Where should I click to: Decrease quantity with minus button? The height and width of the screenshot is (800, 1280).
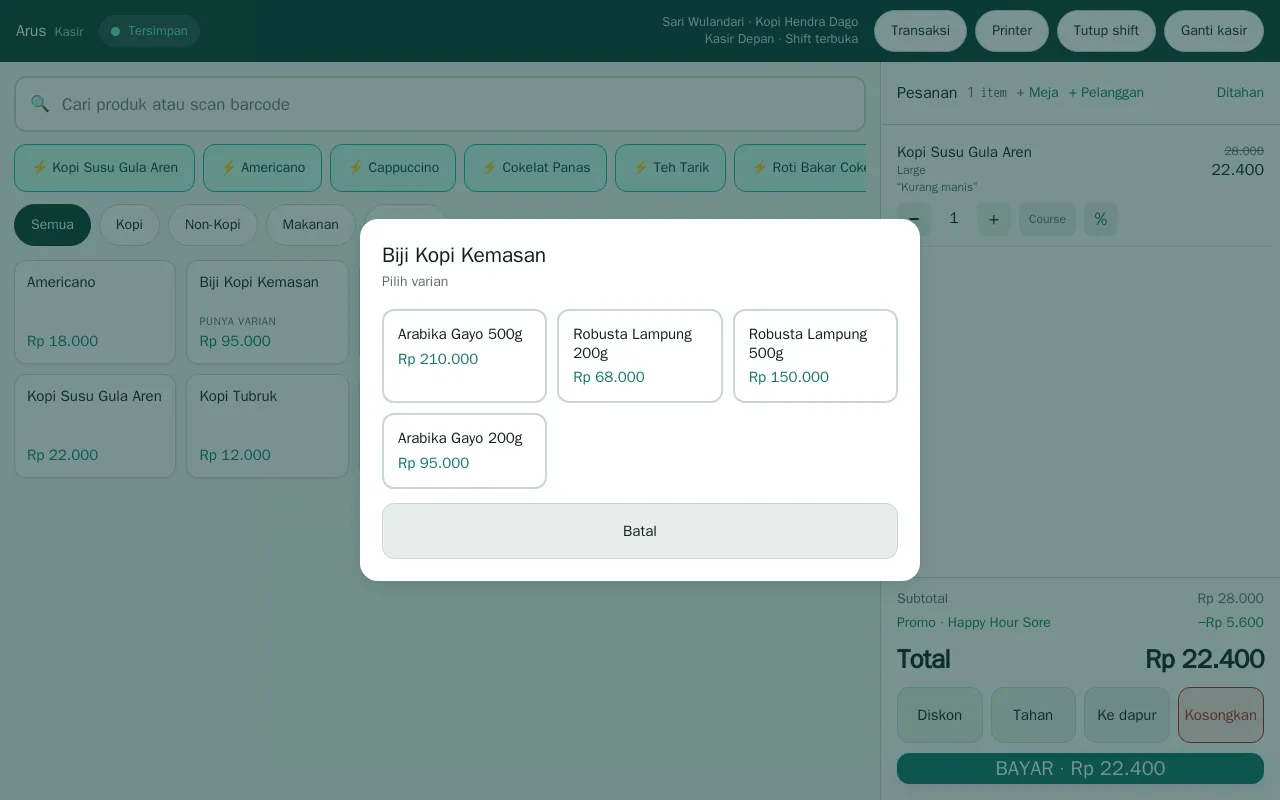pyautogui.click(x=914, y=219)
